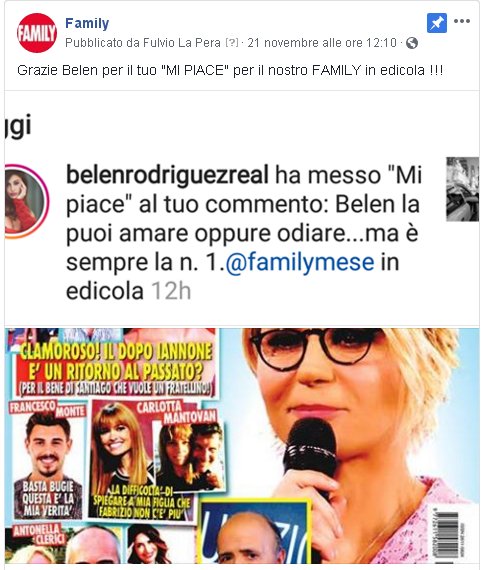The width and height of the screenshot is (488, 570).
Task: Click the Antonella Clerici label on the cover
Action: (x=38, y=534)
